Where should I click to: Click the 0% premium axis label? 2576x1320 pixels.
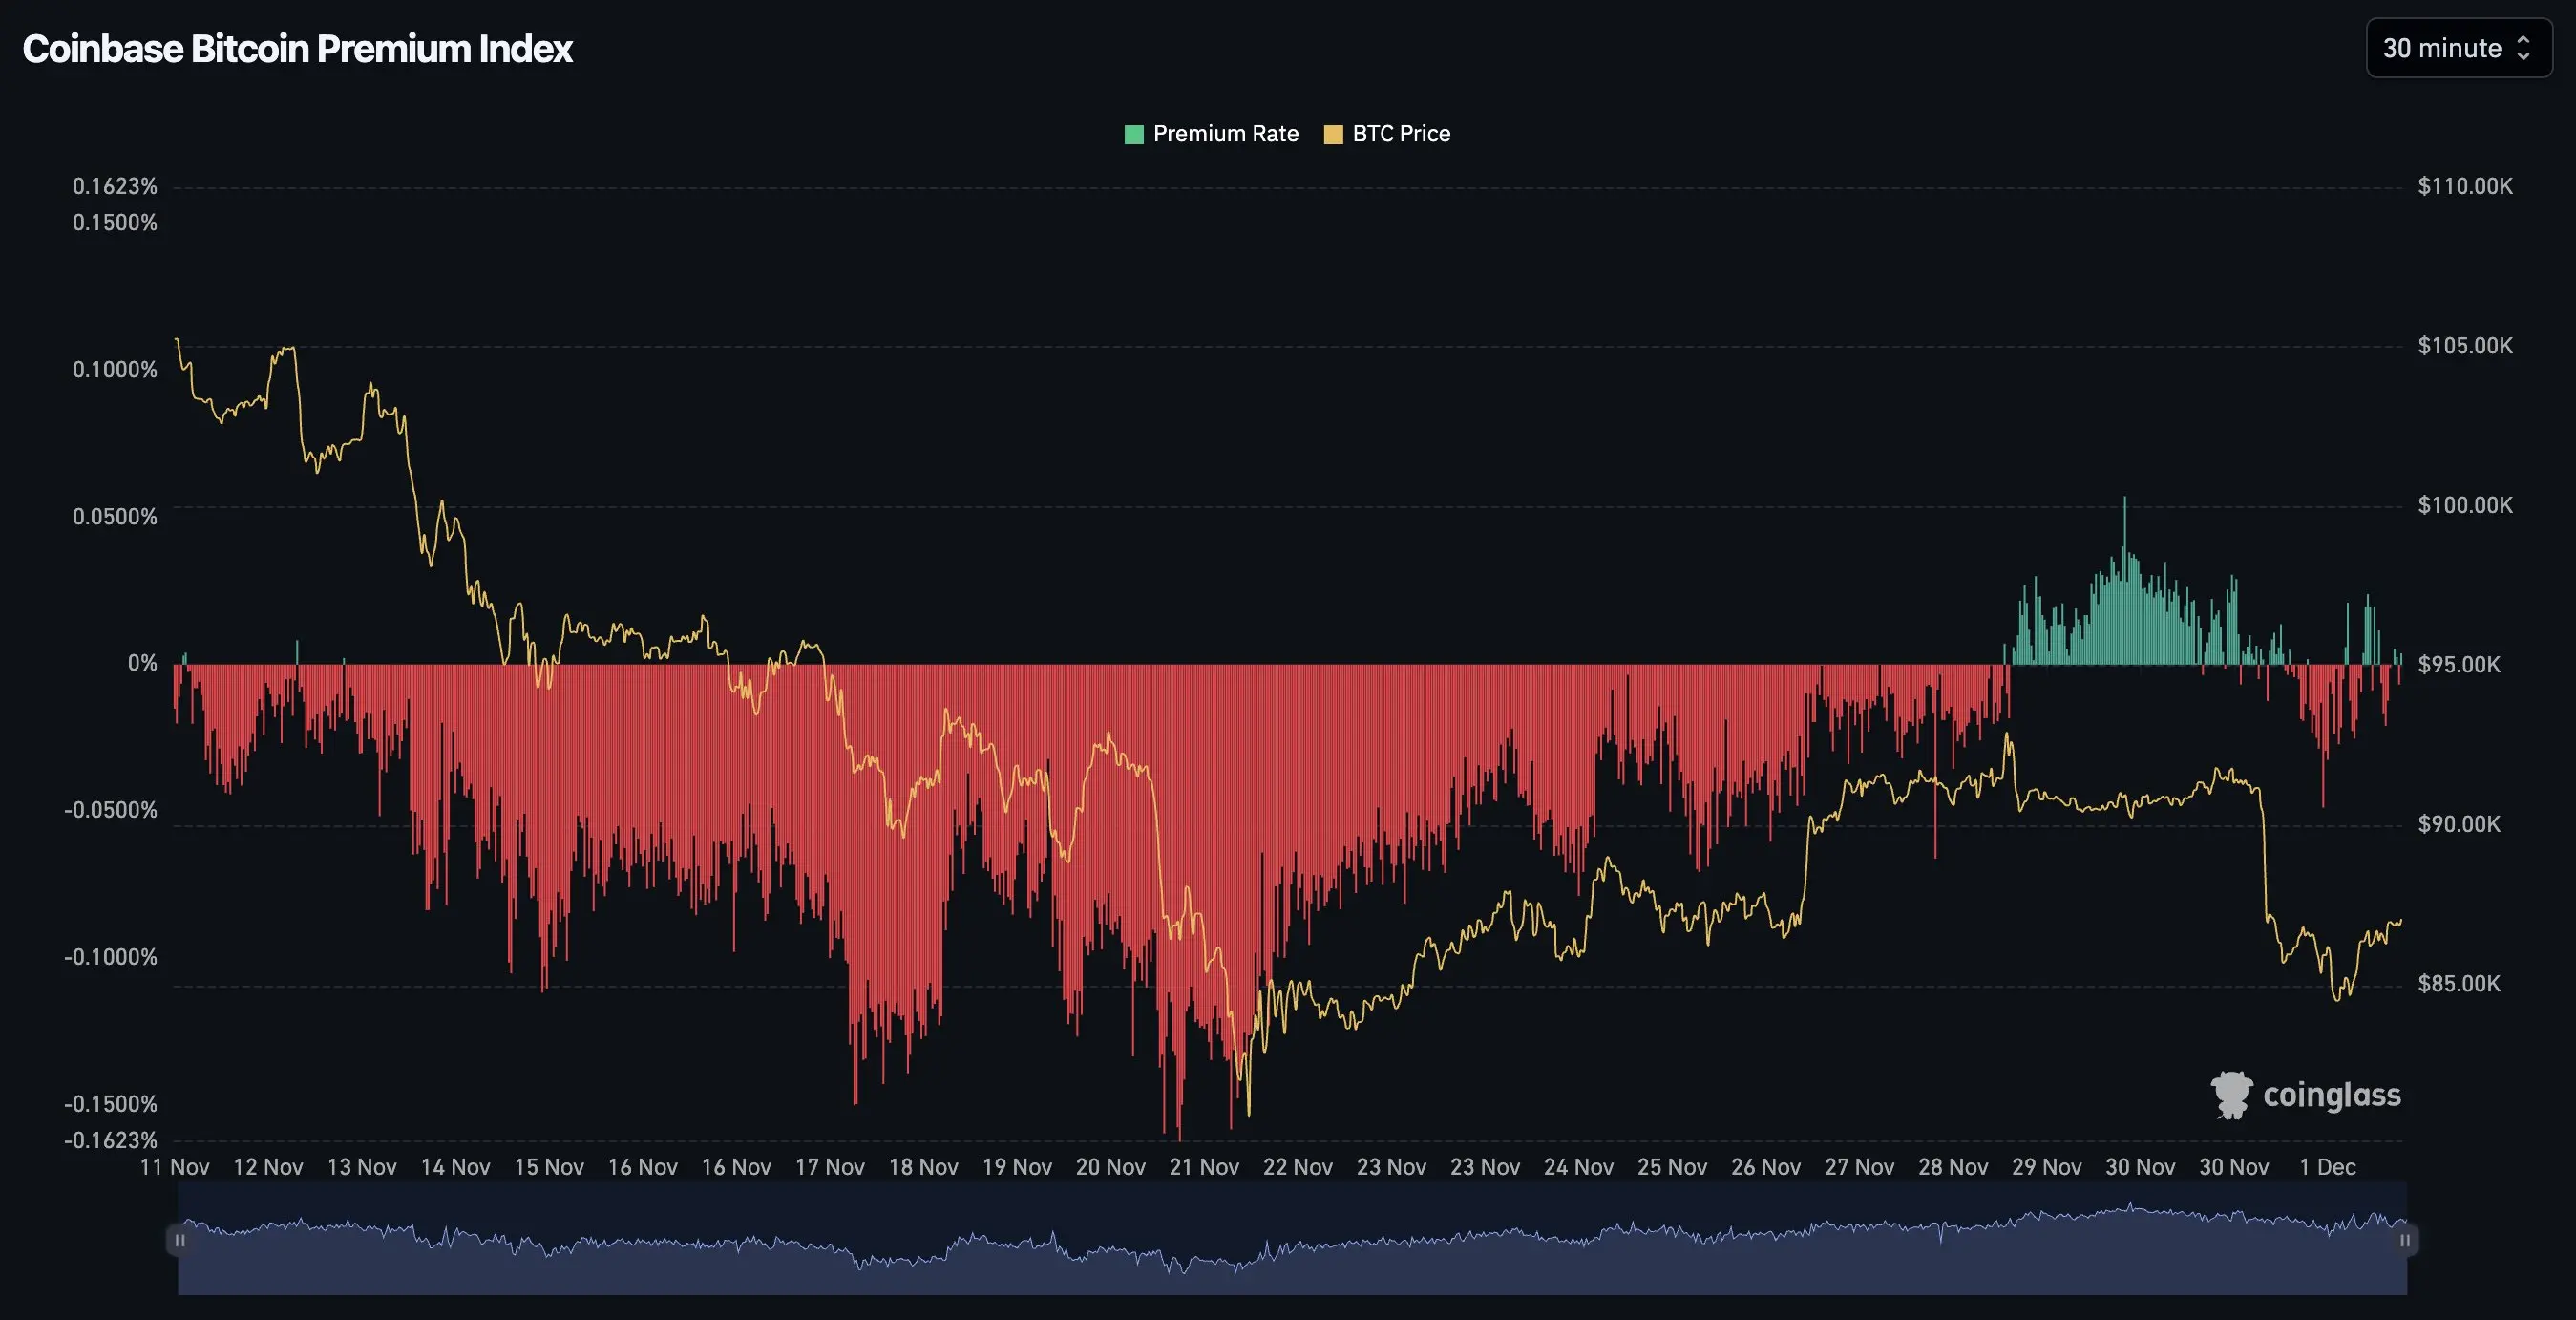point(142,663)
